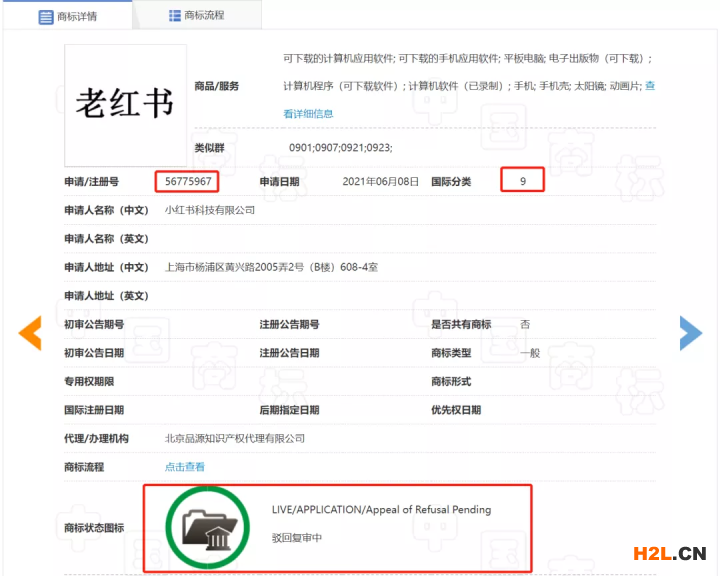Select applicant name 小红书科技有限公司
Viewport: 720px width, 576px height.
click(x=210, y=210)
